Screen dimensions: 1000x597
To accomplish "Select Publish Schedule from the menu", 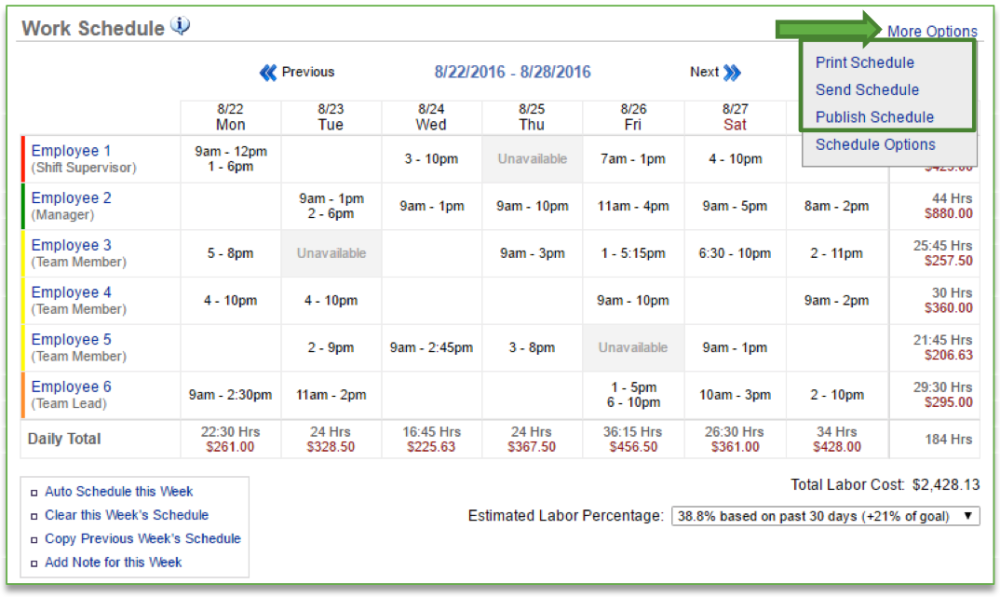I will pos(875,117).
